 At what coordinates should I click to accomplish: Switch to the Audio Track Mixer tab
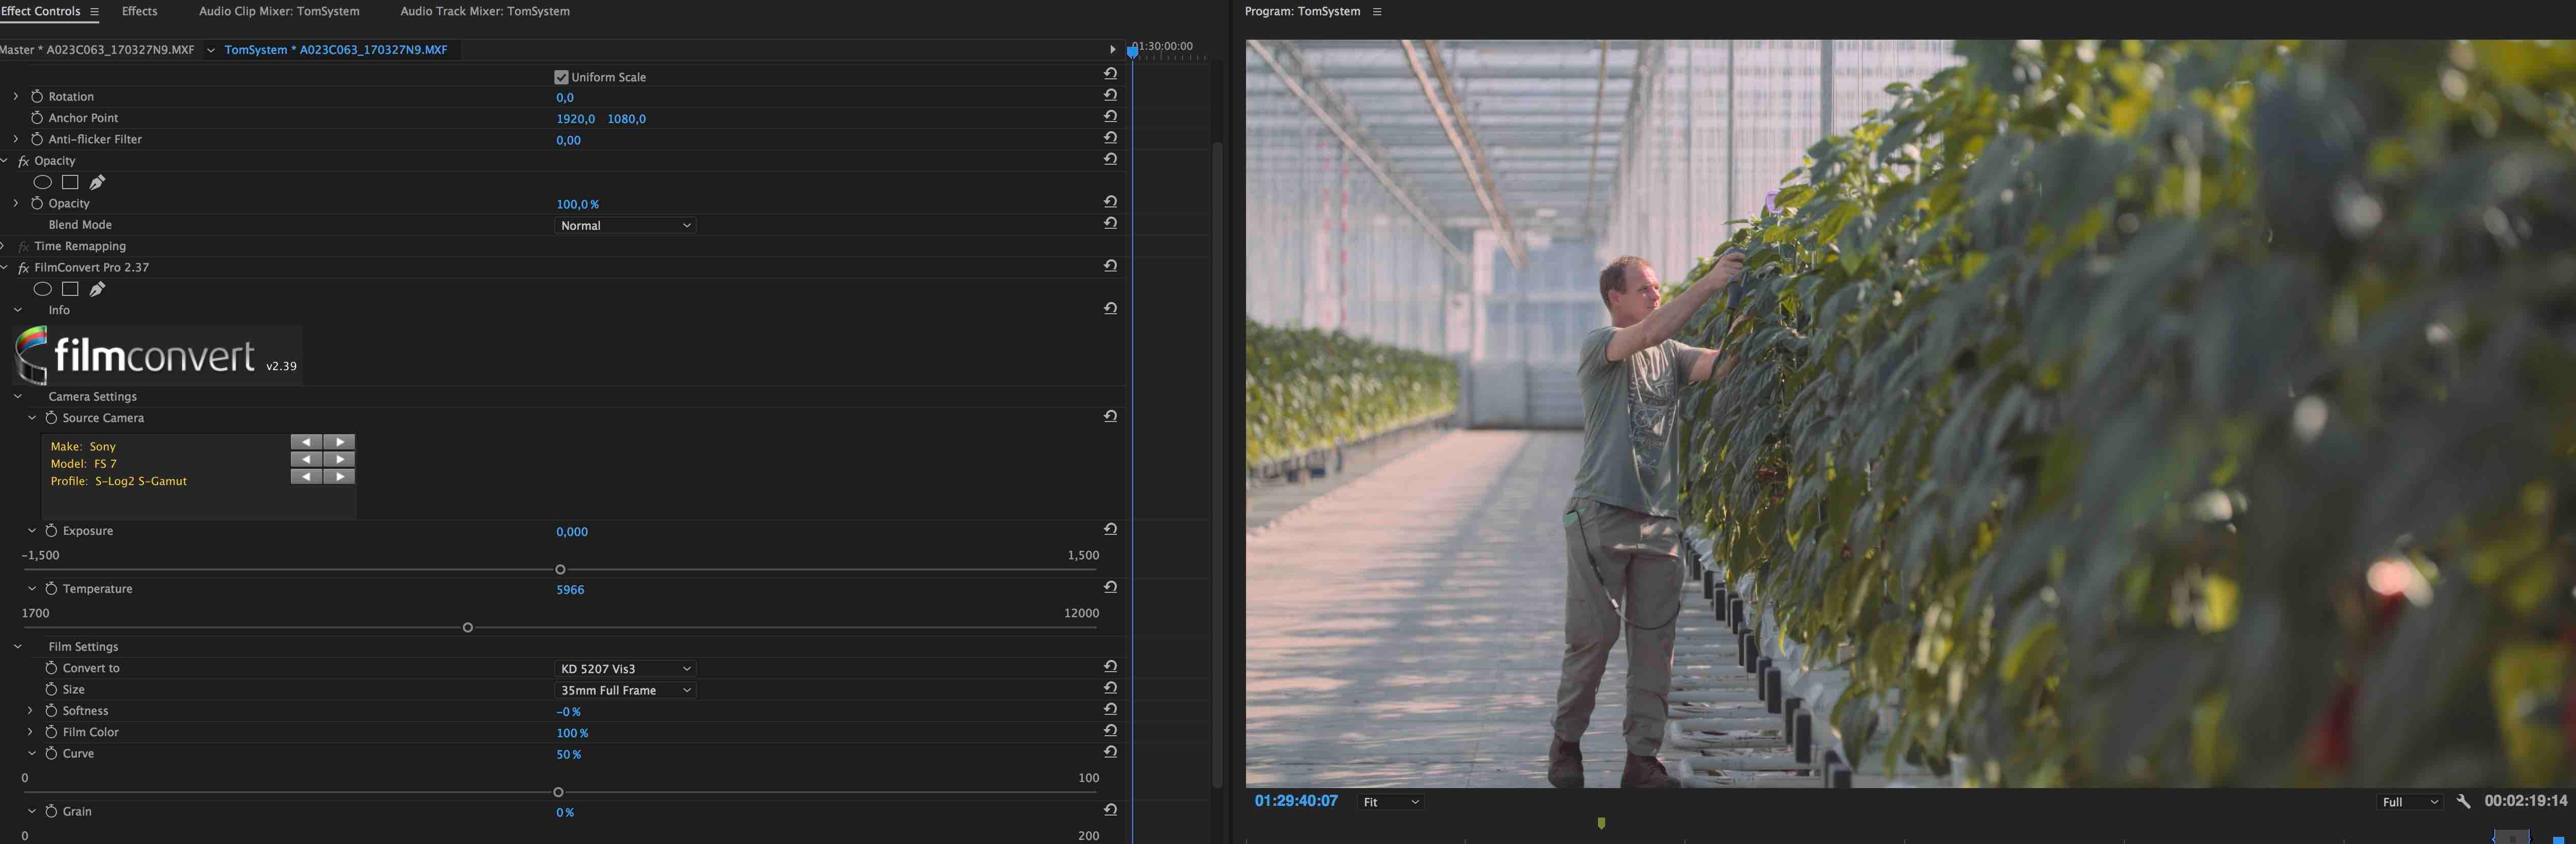[485, 11]
